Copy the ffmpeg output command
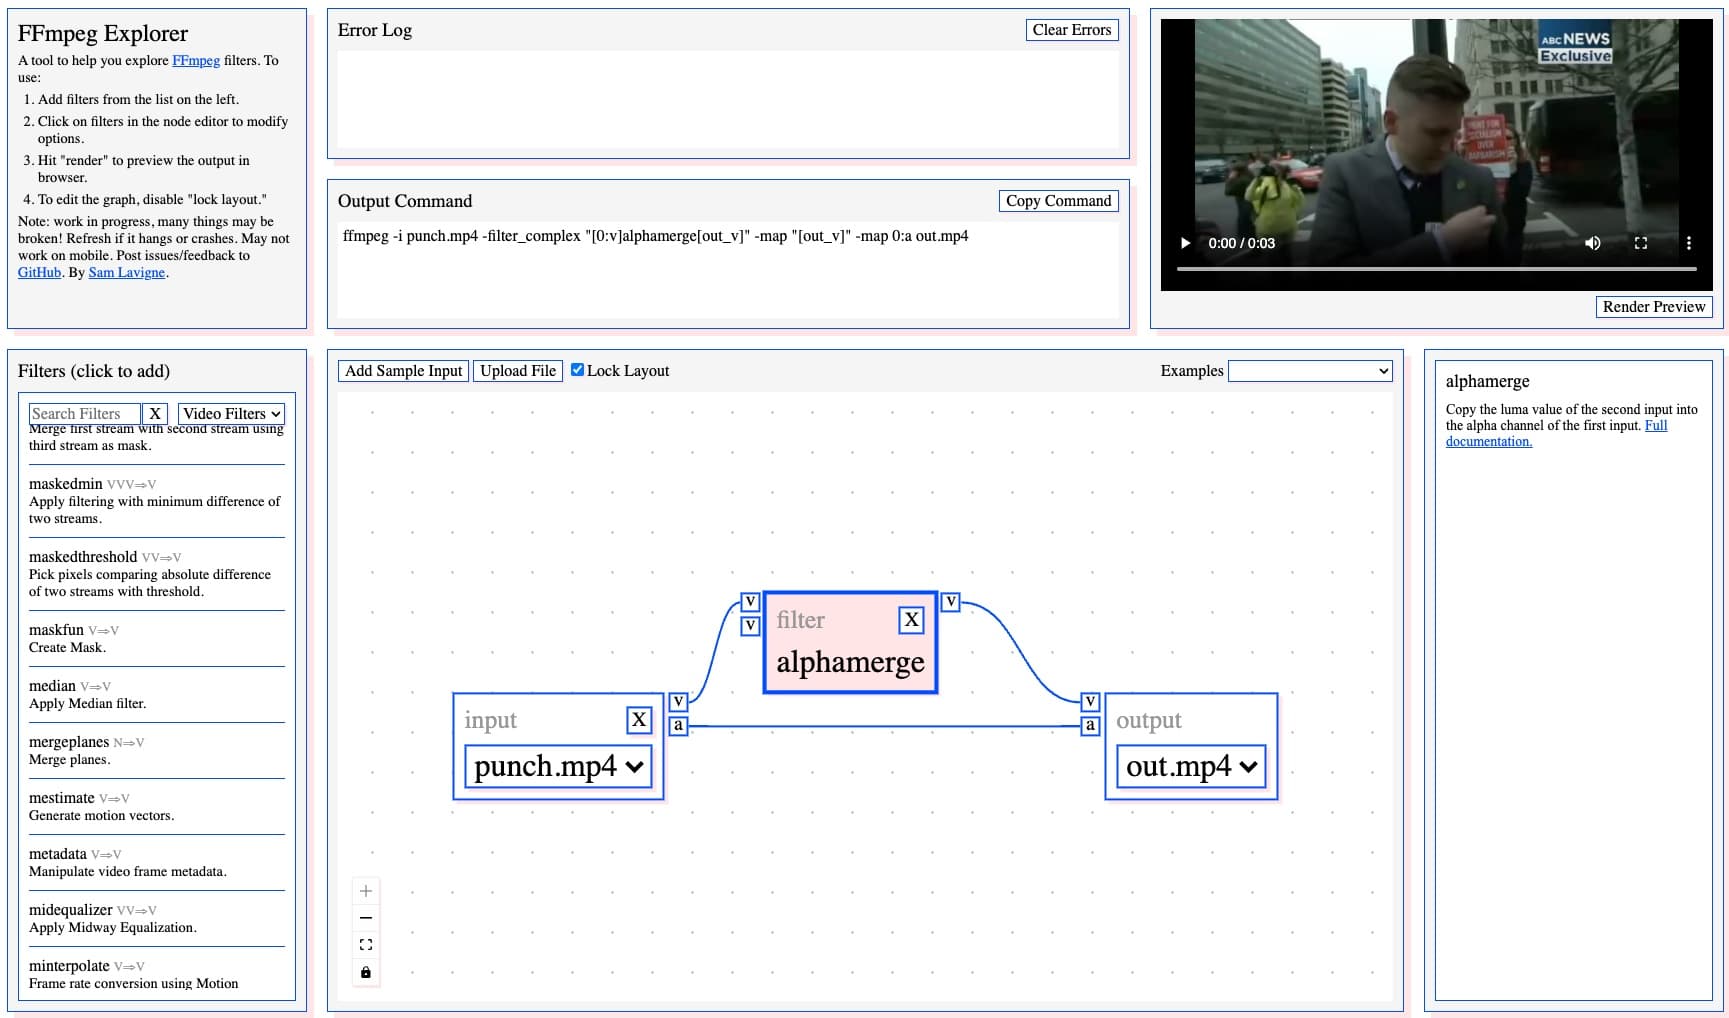 pyautogui.click(x=1058, y=201)
